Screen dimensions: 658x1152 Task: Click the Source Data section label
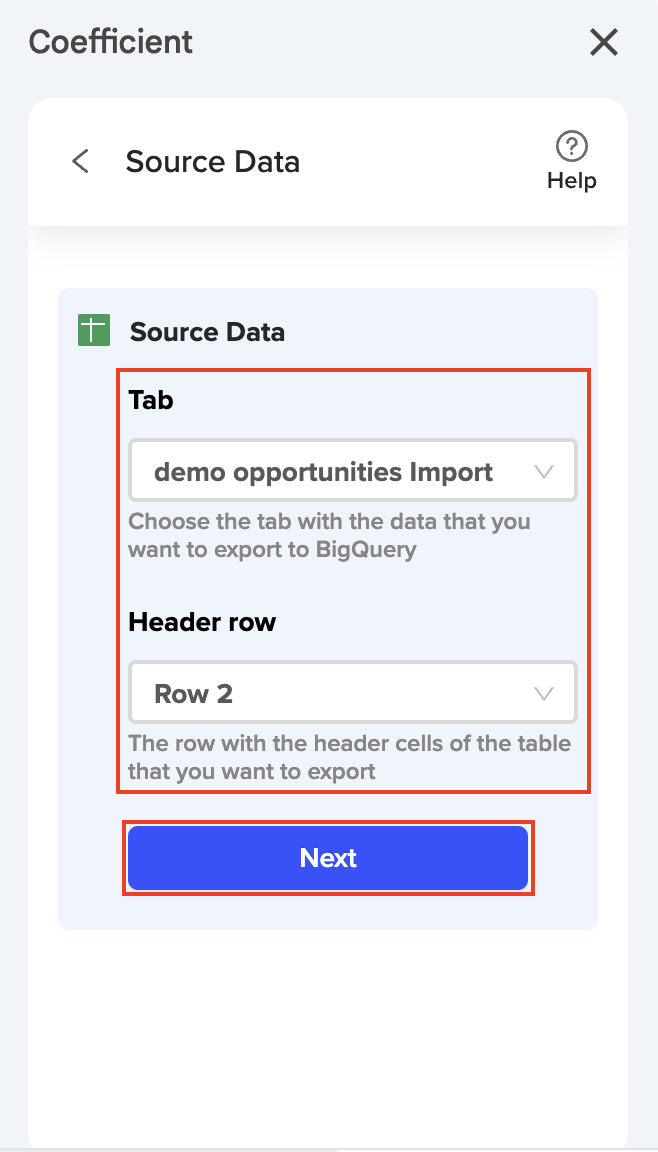coord(207,332)
